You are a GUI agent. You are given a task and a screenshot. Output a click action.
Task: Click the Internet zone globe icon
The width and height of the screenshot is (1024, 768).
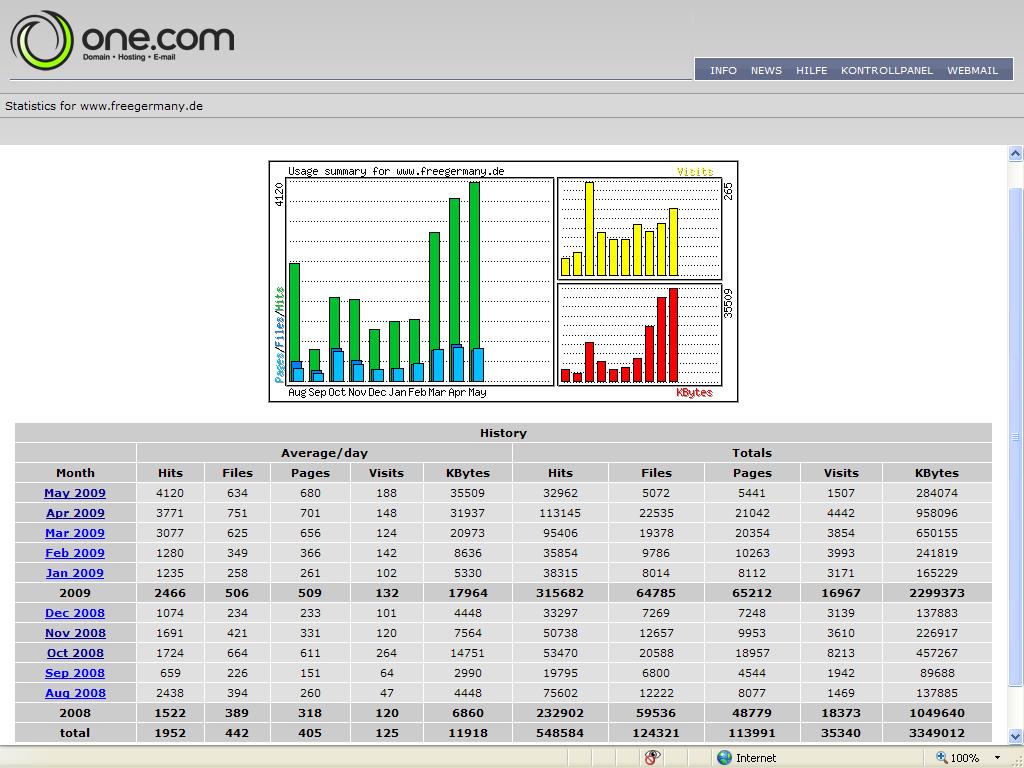click(x=724, y=758)
